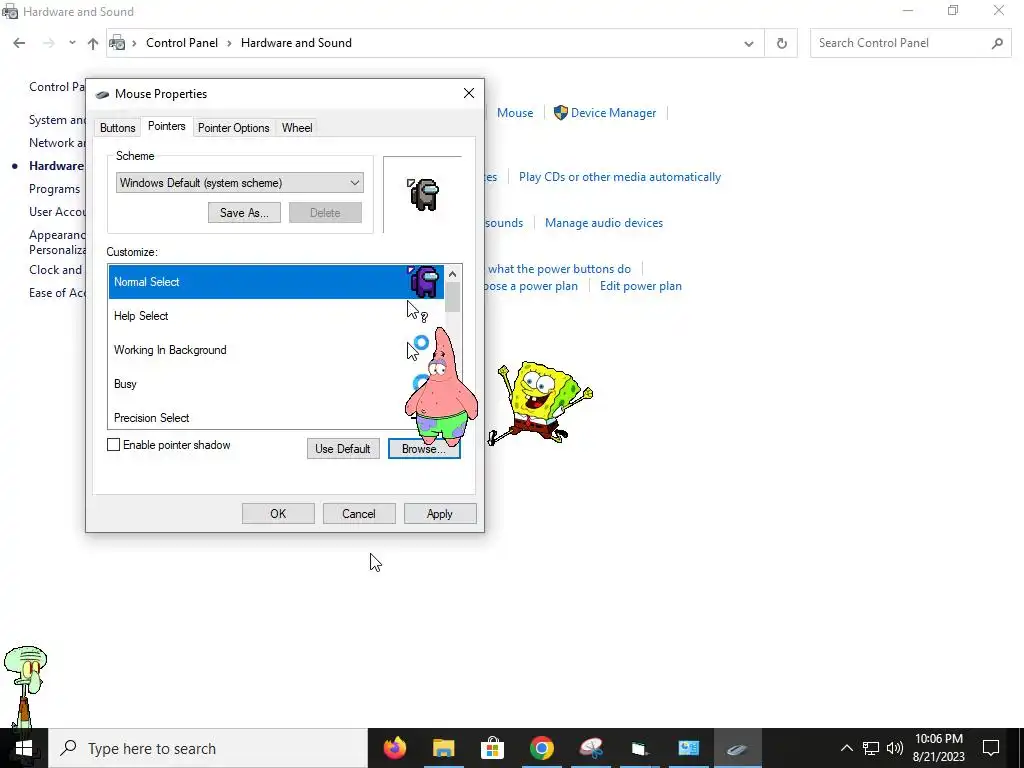Select the Precision Select pointer row
Viewport: 1024px width, 768px height.
click(x=276, y=417)
